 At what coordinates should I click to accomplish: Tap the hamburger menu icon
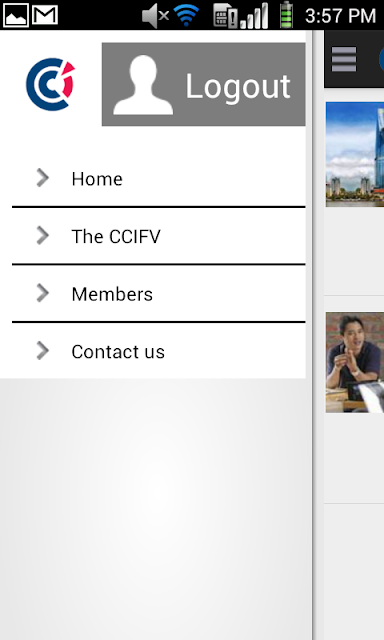tap(344, 59)
